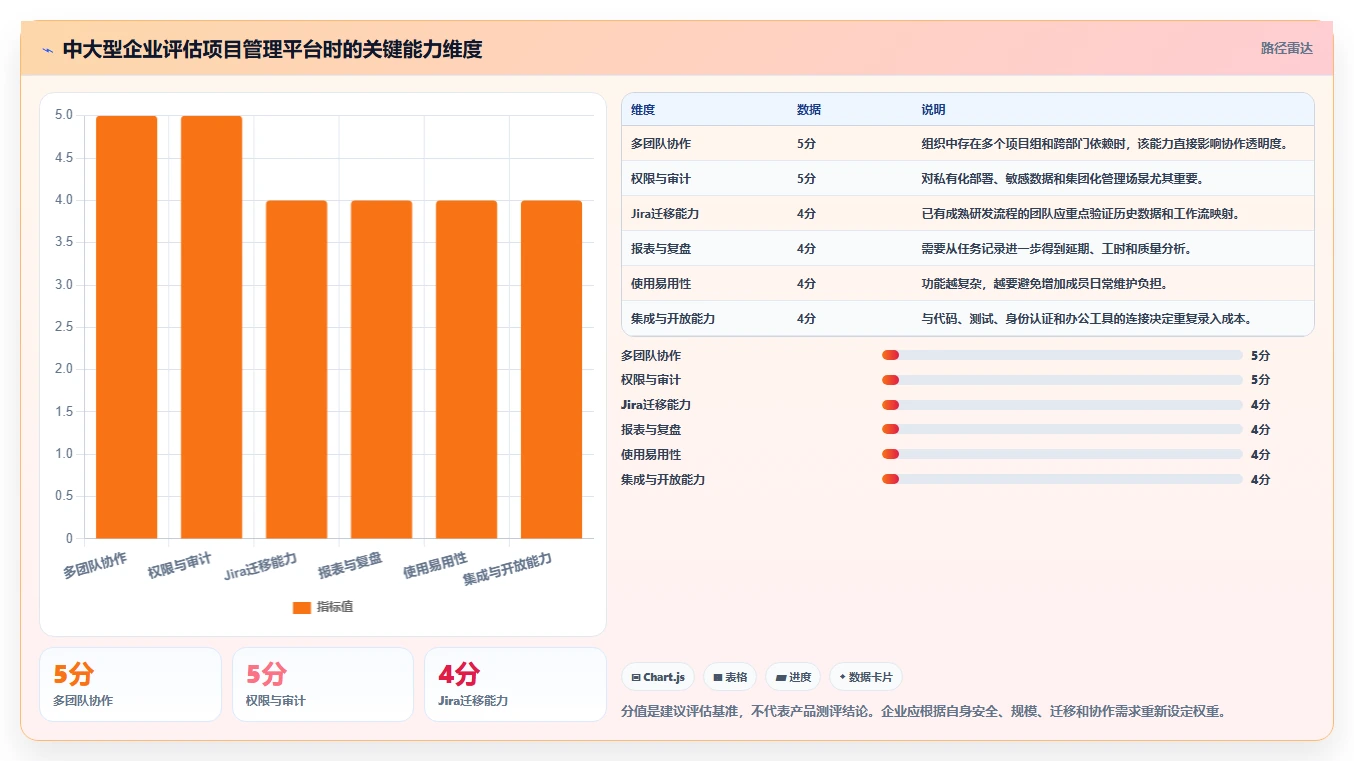1354x761 pixels.
Task: Click the 进度 chip
Action: click(793, 677)
